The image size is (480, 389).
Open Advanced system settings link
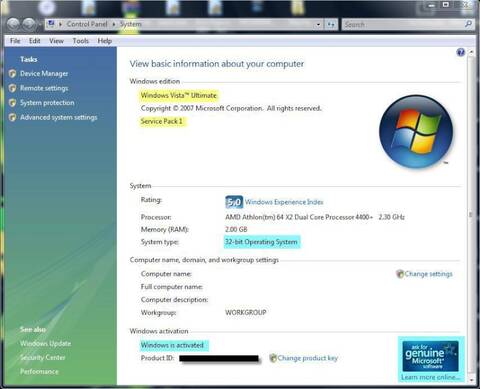tap(59, 117)
